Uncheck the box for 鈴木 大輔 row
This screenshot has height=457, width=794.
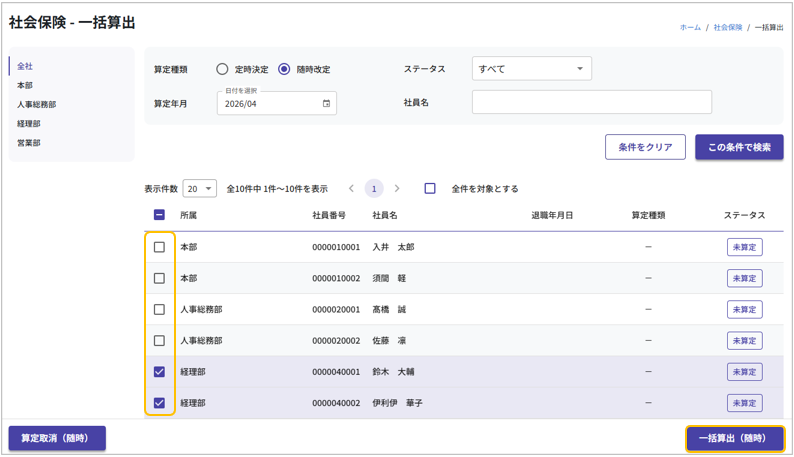click(x=159, y=372)
